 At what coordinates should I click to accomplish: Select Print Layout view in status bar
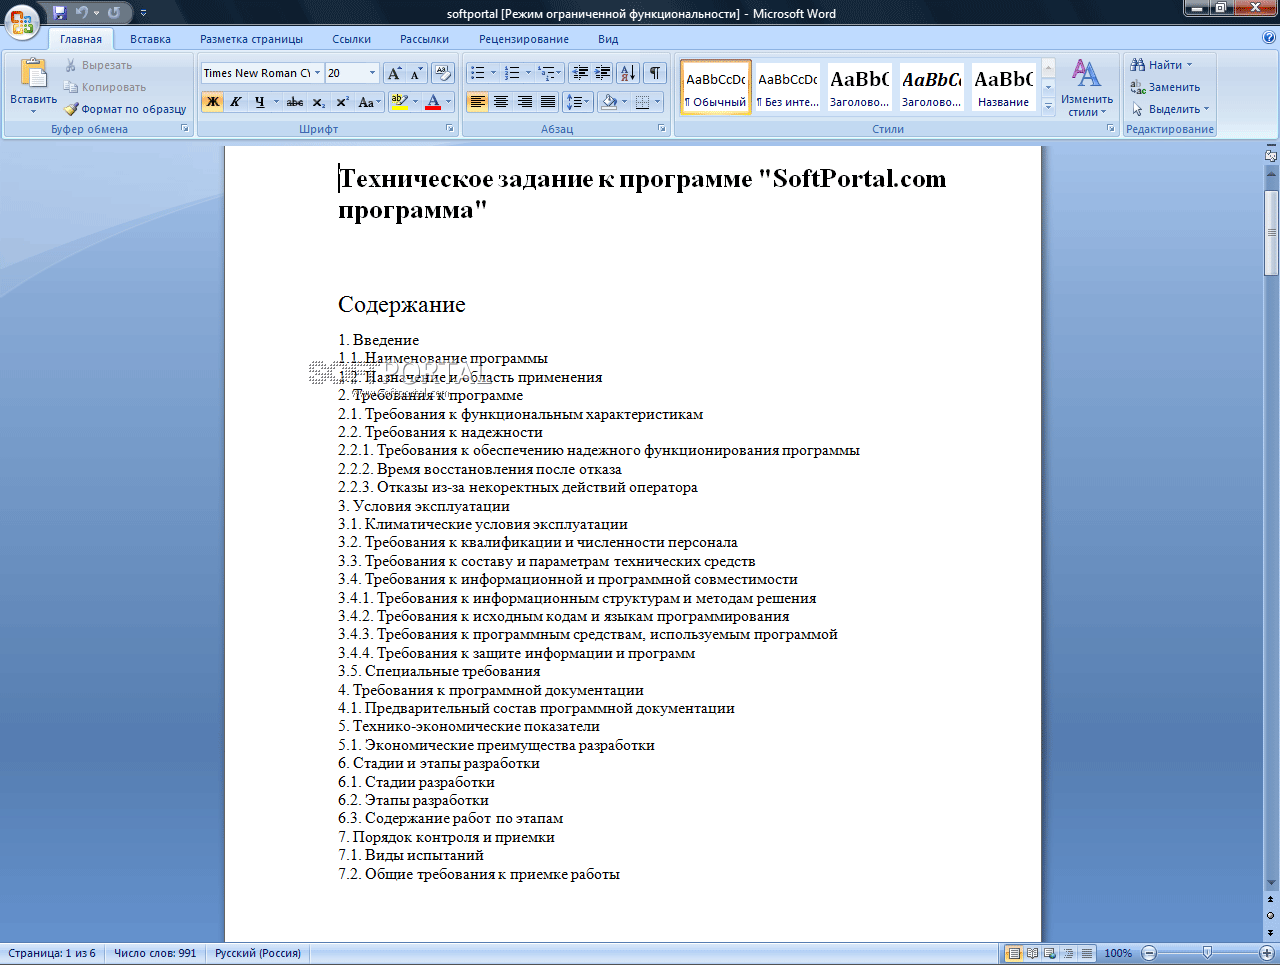point(1014,953)
